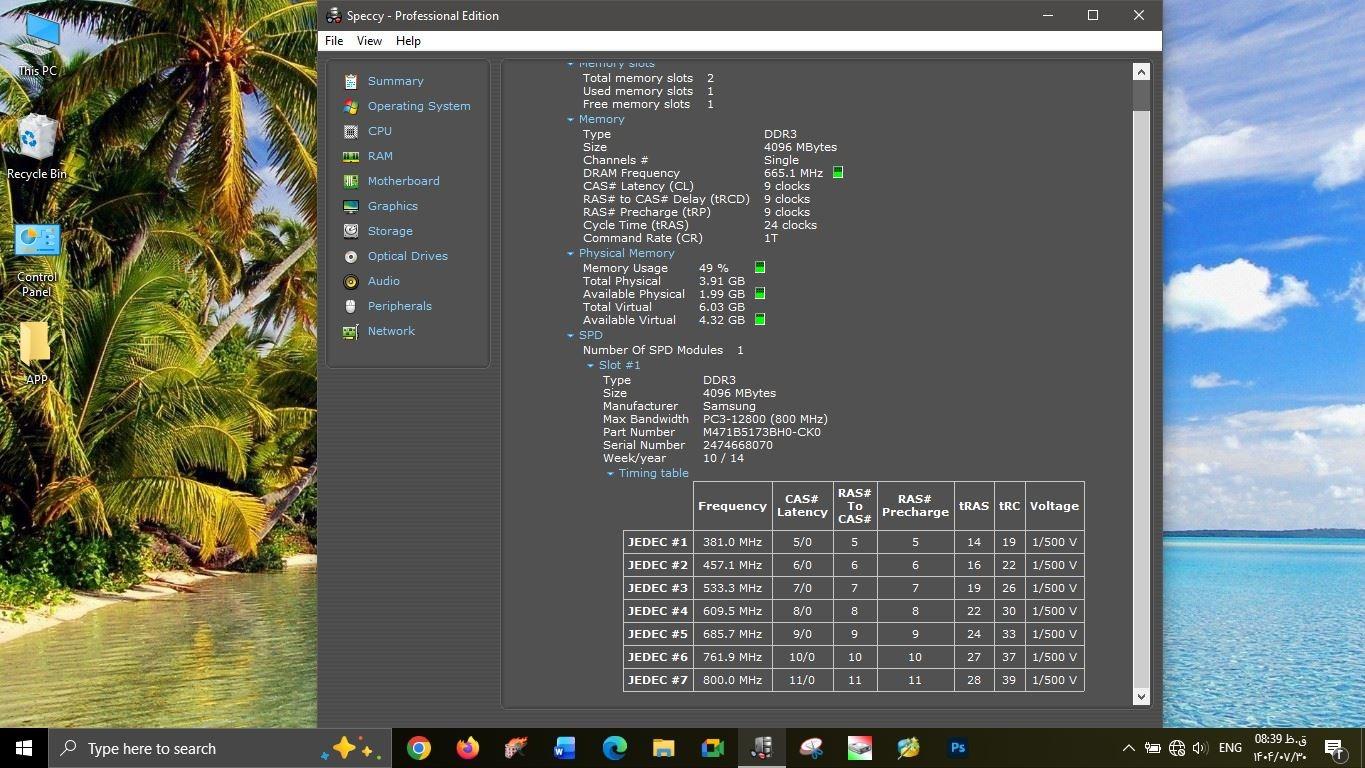Toggle the Memory Usage green indicator
Screen dimensions: 1365x768
tap(760, 268)
